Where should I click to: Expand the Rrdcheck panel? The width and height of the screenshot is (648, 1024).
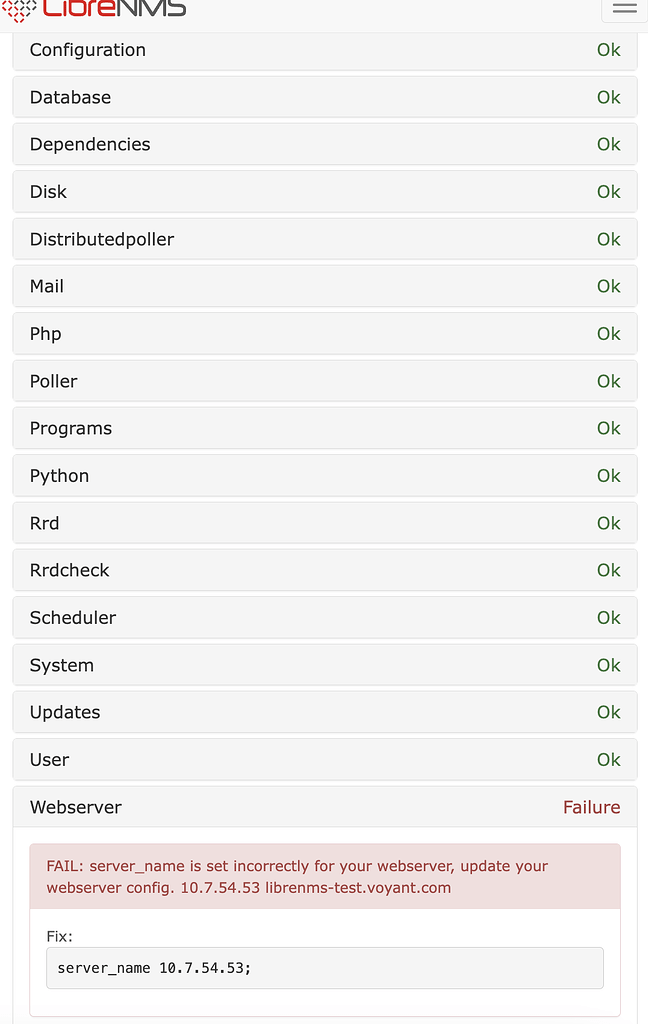(324, 570)
